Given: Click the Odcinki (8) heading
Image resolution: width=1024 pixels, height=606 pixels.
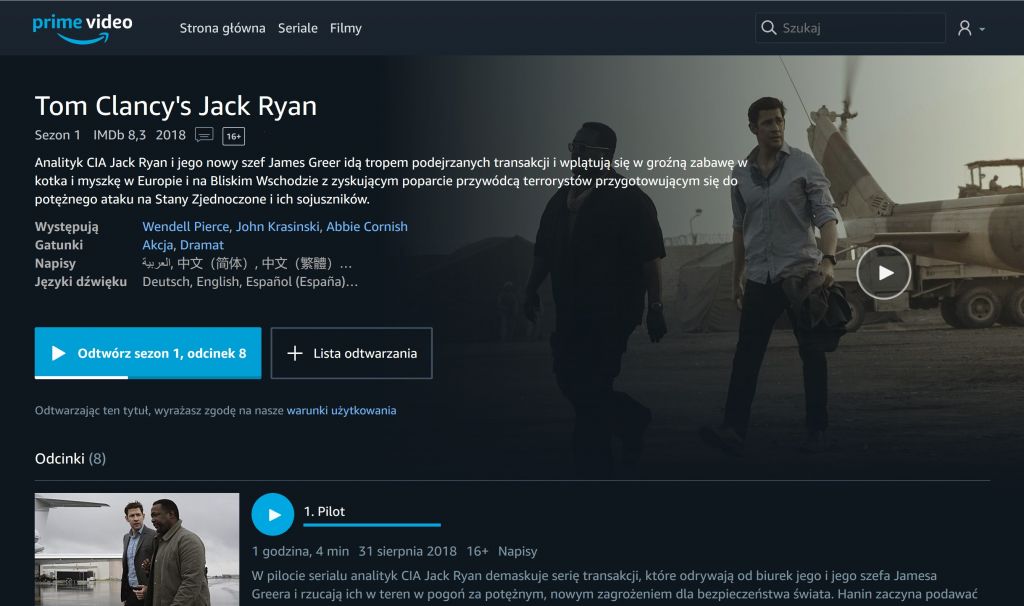Looking at the screenshot, I should (x=70, y=458).
